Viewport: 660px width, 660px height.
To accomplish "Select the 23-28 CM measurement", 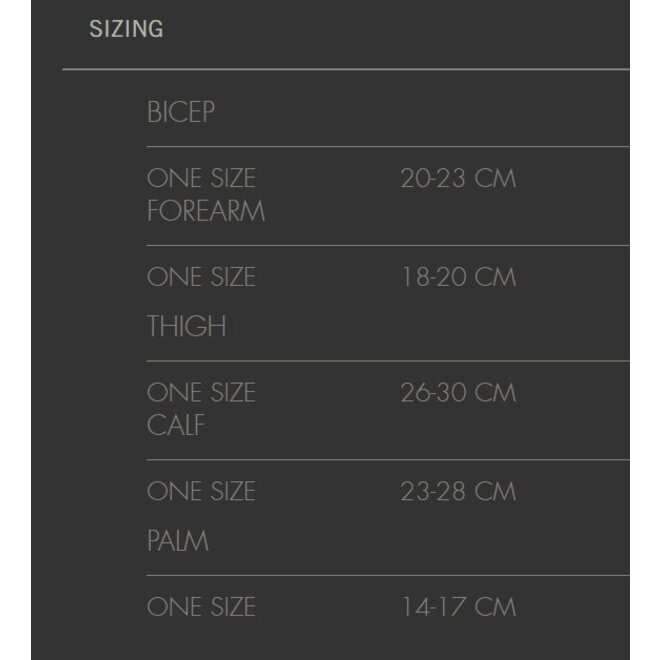I will tap(458, 491).
